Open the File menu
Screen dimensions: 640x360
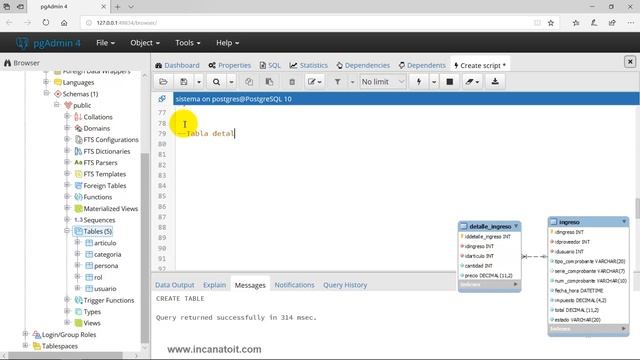pos(105,43)
